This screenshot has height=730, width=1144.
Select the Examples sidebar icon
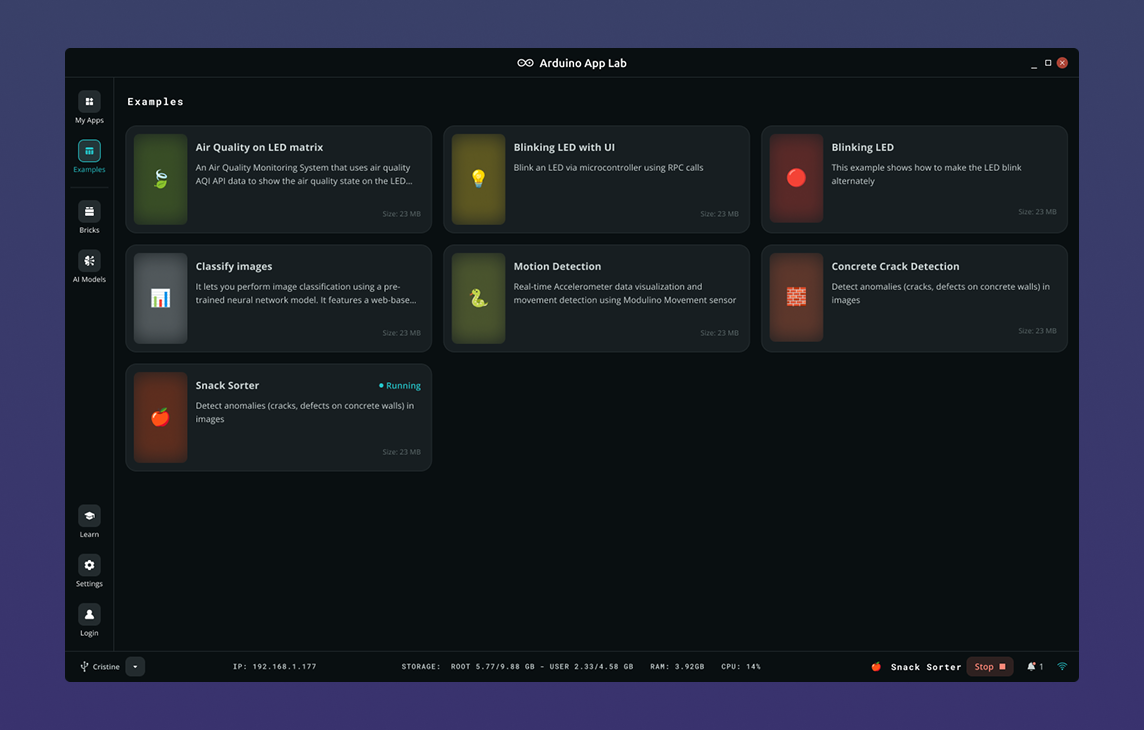pyautogui.click(x=89, y=152)
